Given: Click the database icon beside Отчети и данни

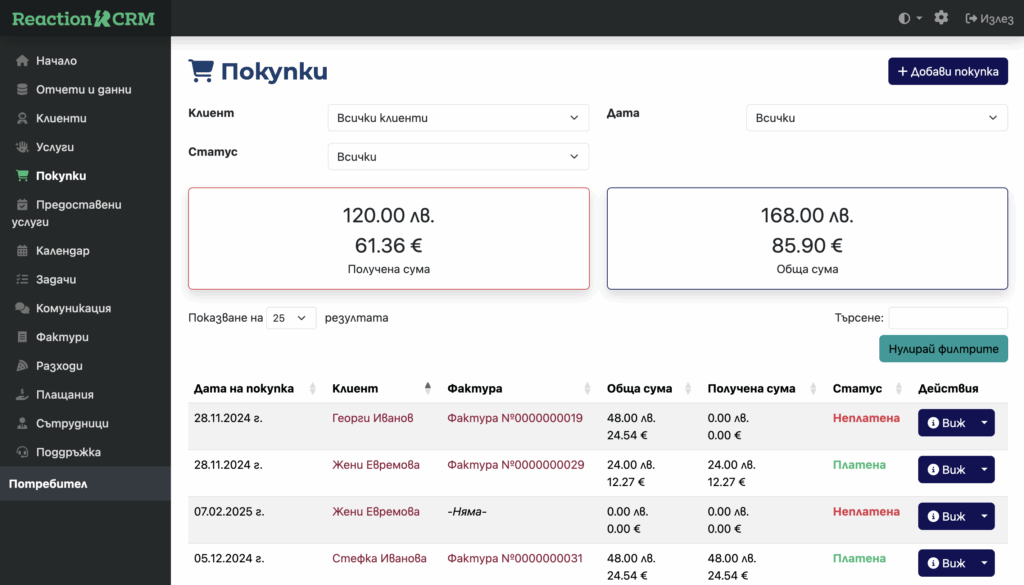Looking at the screenshot, I should [22, 90].
